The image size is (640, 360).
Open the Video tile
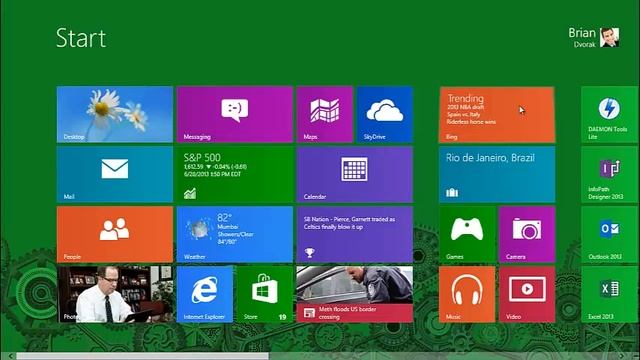coord(527,294)
